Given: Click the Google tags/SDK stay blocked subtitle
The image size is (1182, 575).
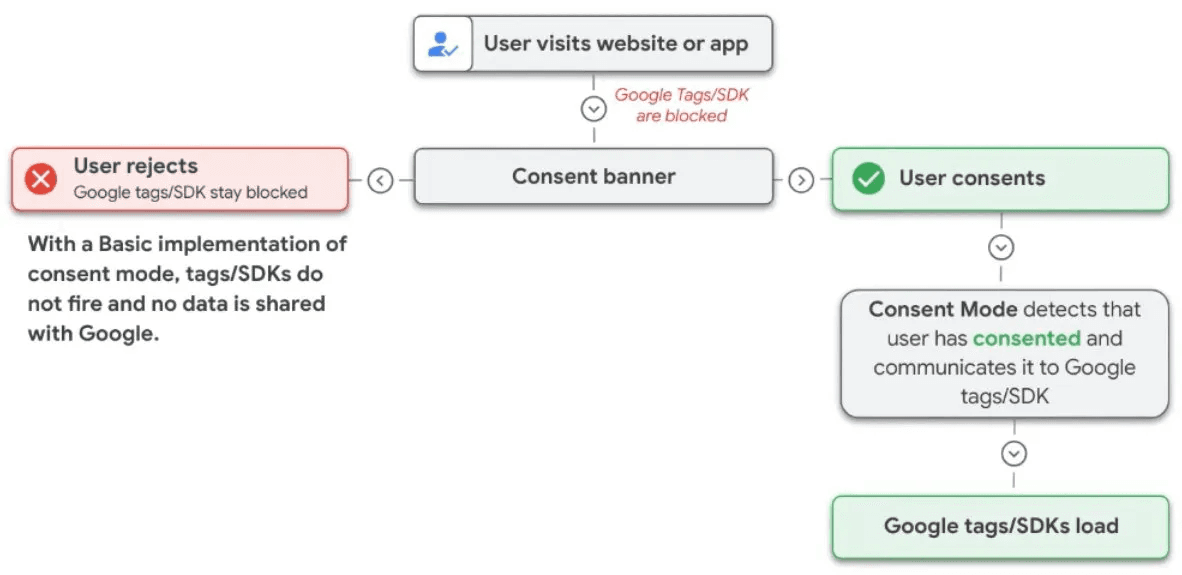Looking at the screenshot, I should tap(190, 192).
